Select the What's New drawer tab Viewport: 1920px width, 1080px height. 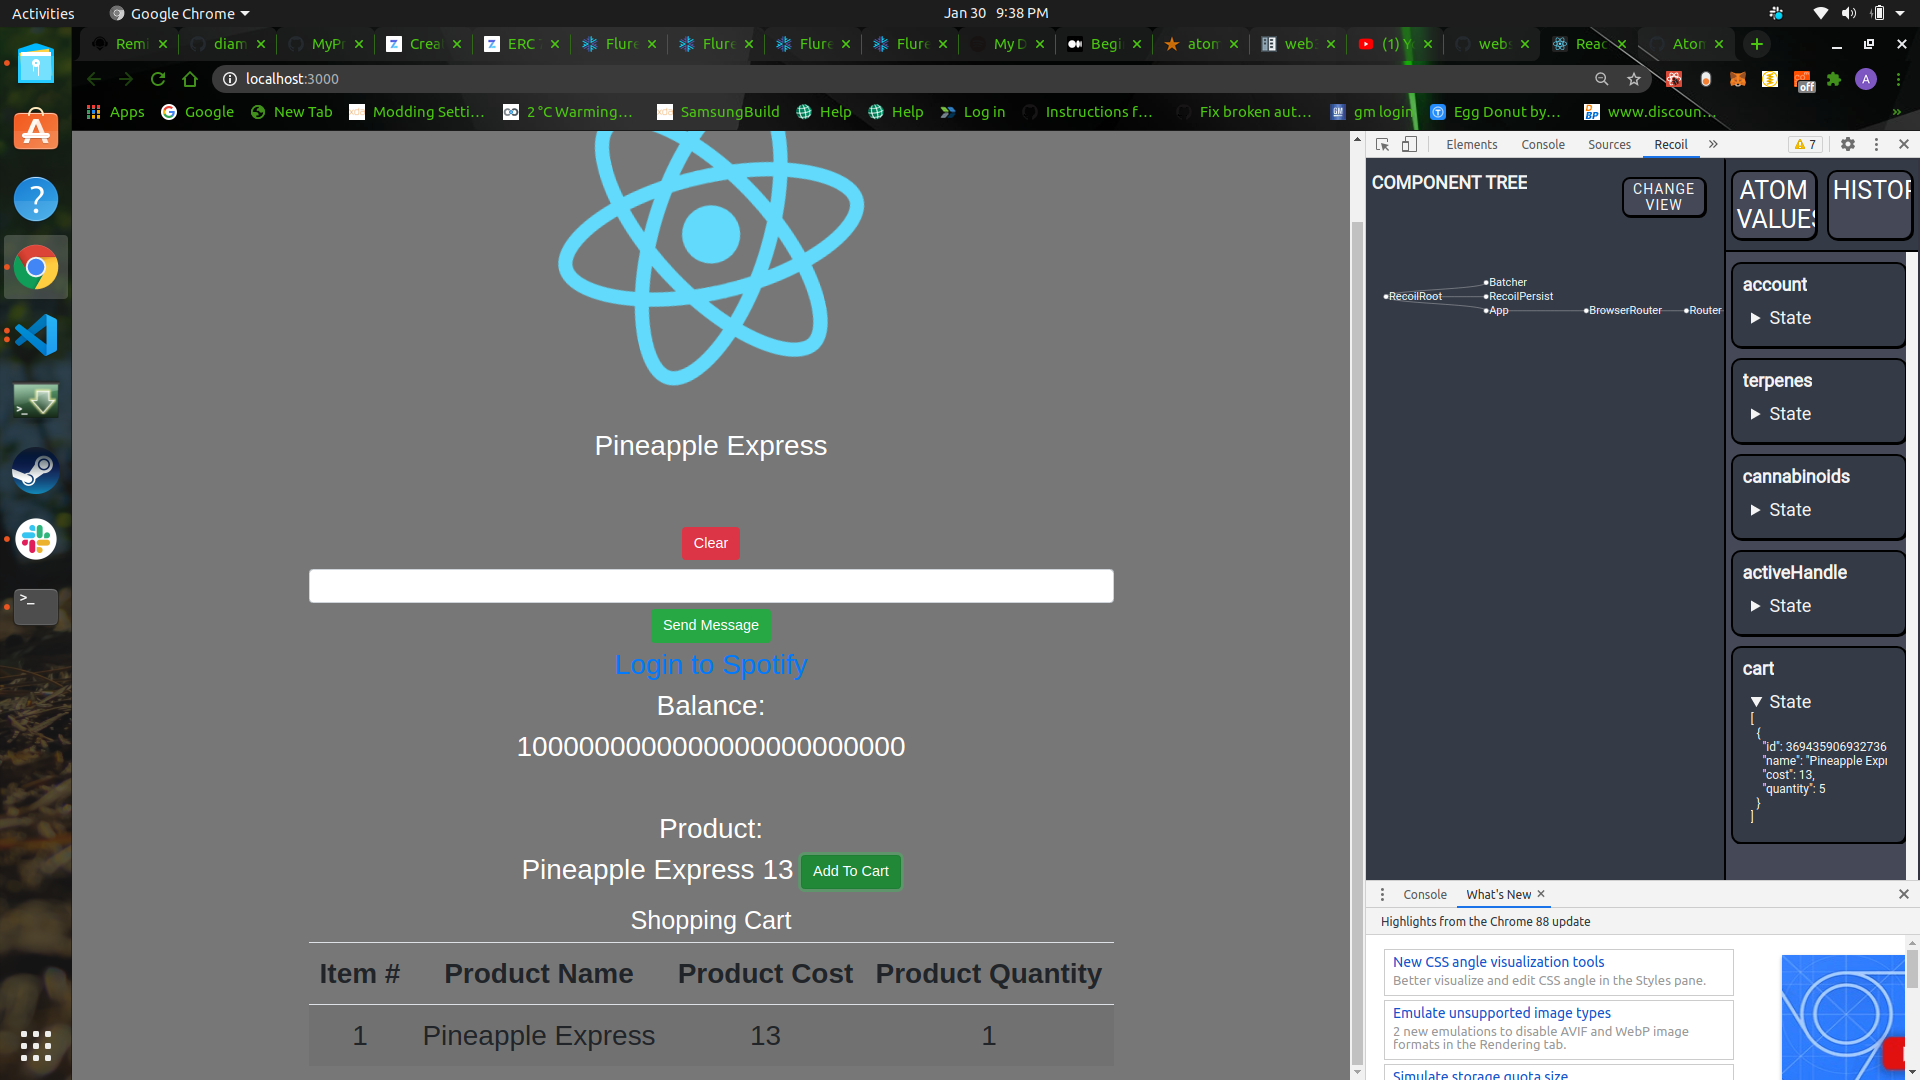pos(1498,894)
